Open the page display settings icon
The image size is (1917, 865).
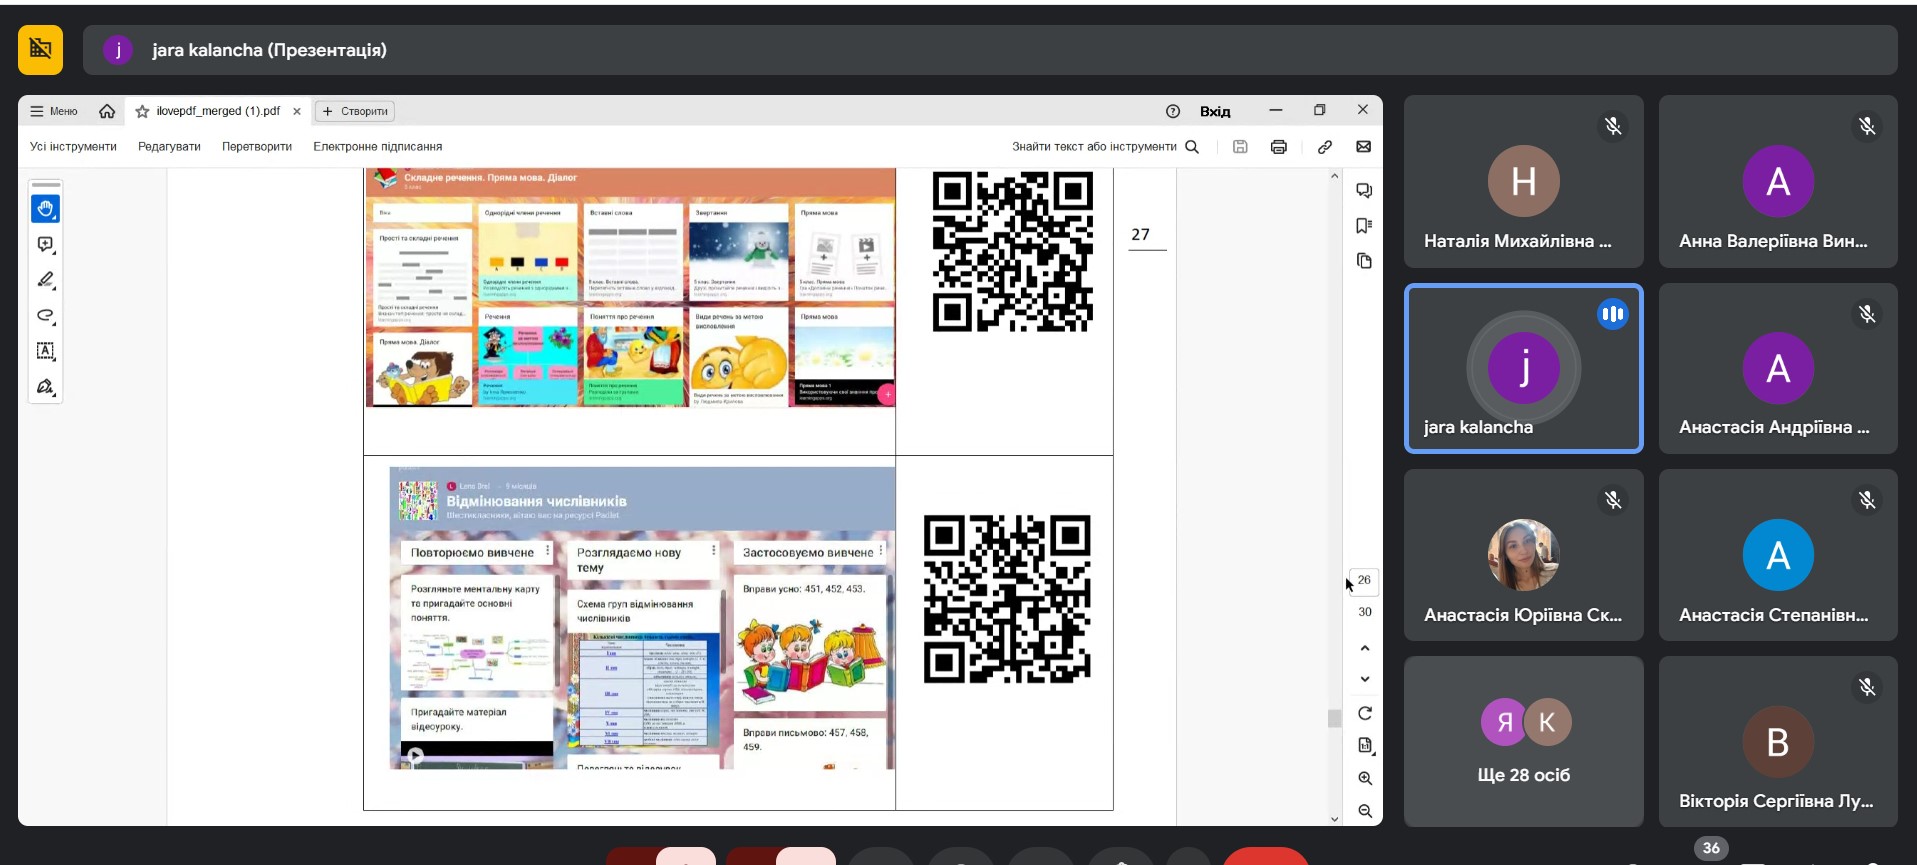[1365, 745]
